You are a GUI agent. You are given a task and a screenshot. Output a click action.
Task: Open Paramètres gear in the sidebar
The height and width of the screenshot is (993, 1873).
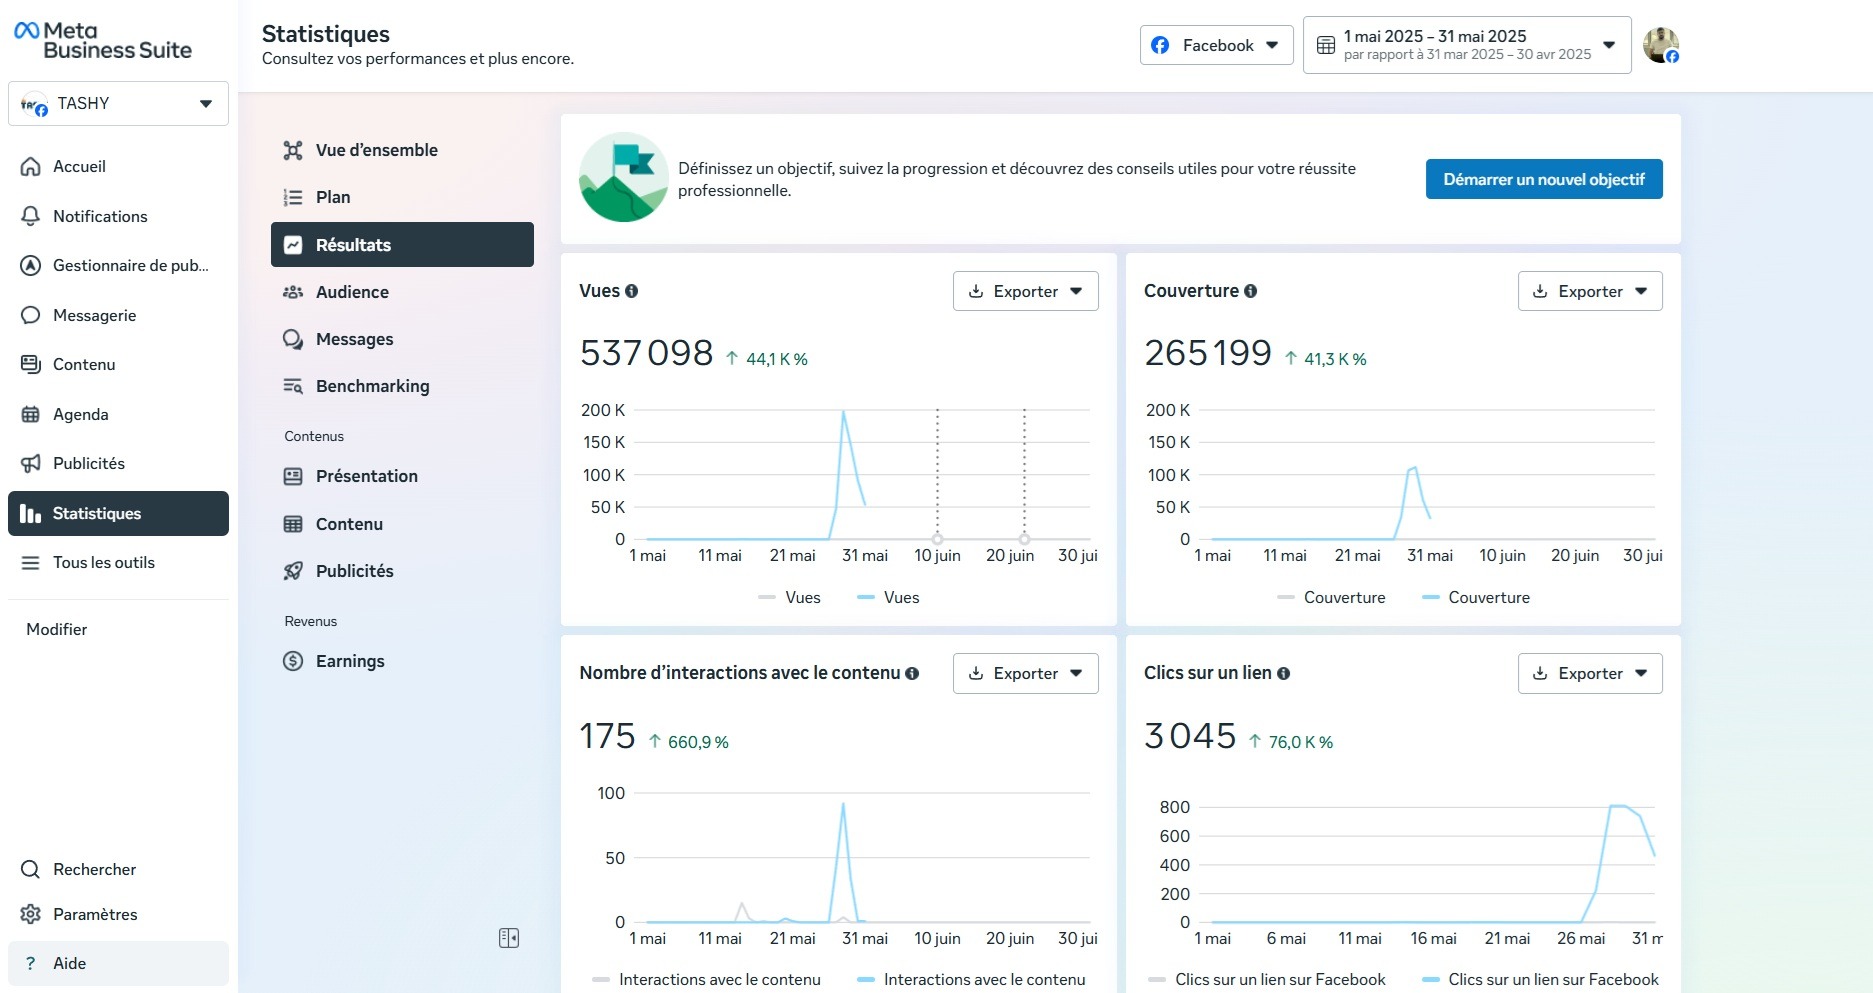(31, 914)
